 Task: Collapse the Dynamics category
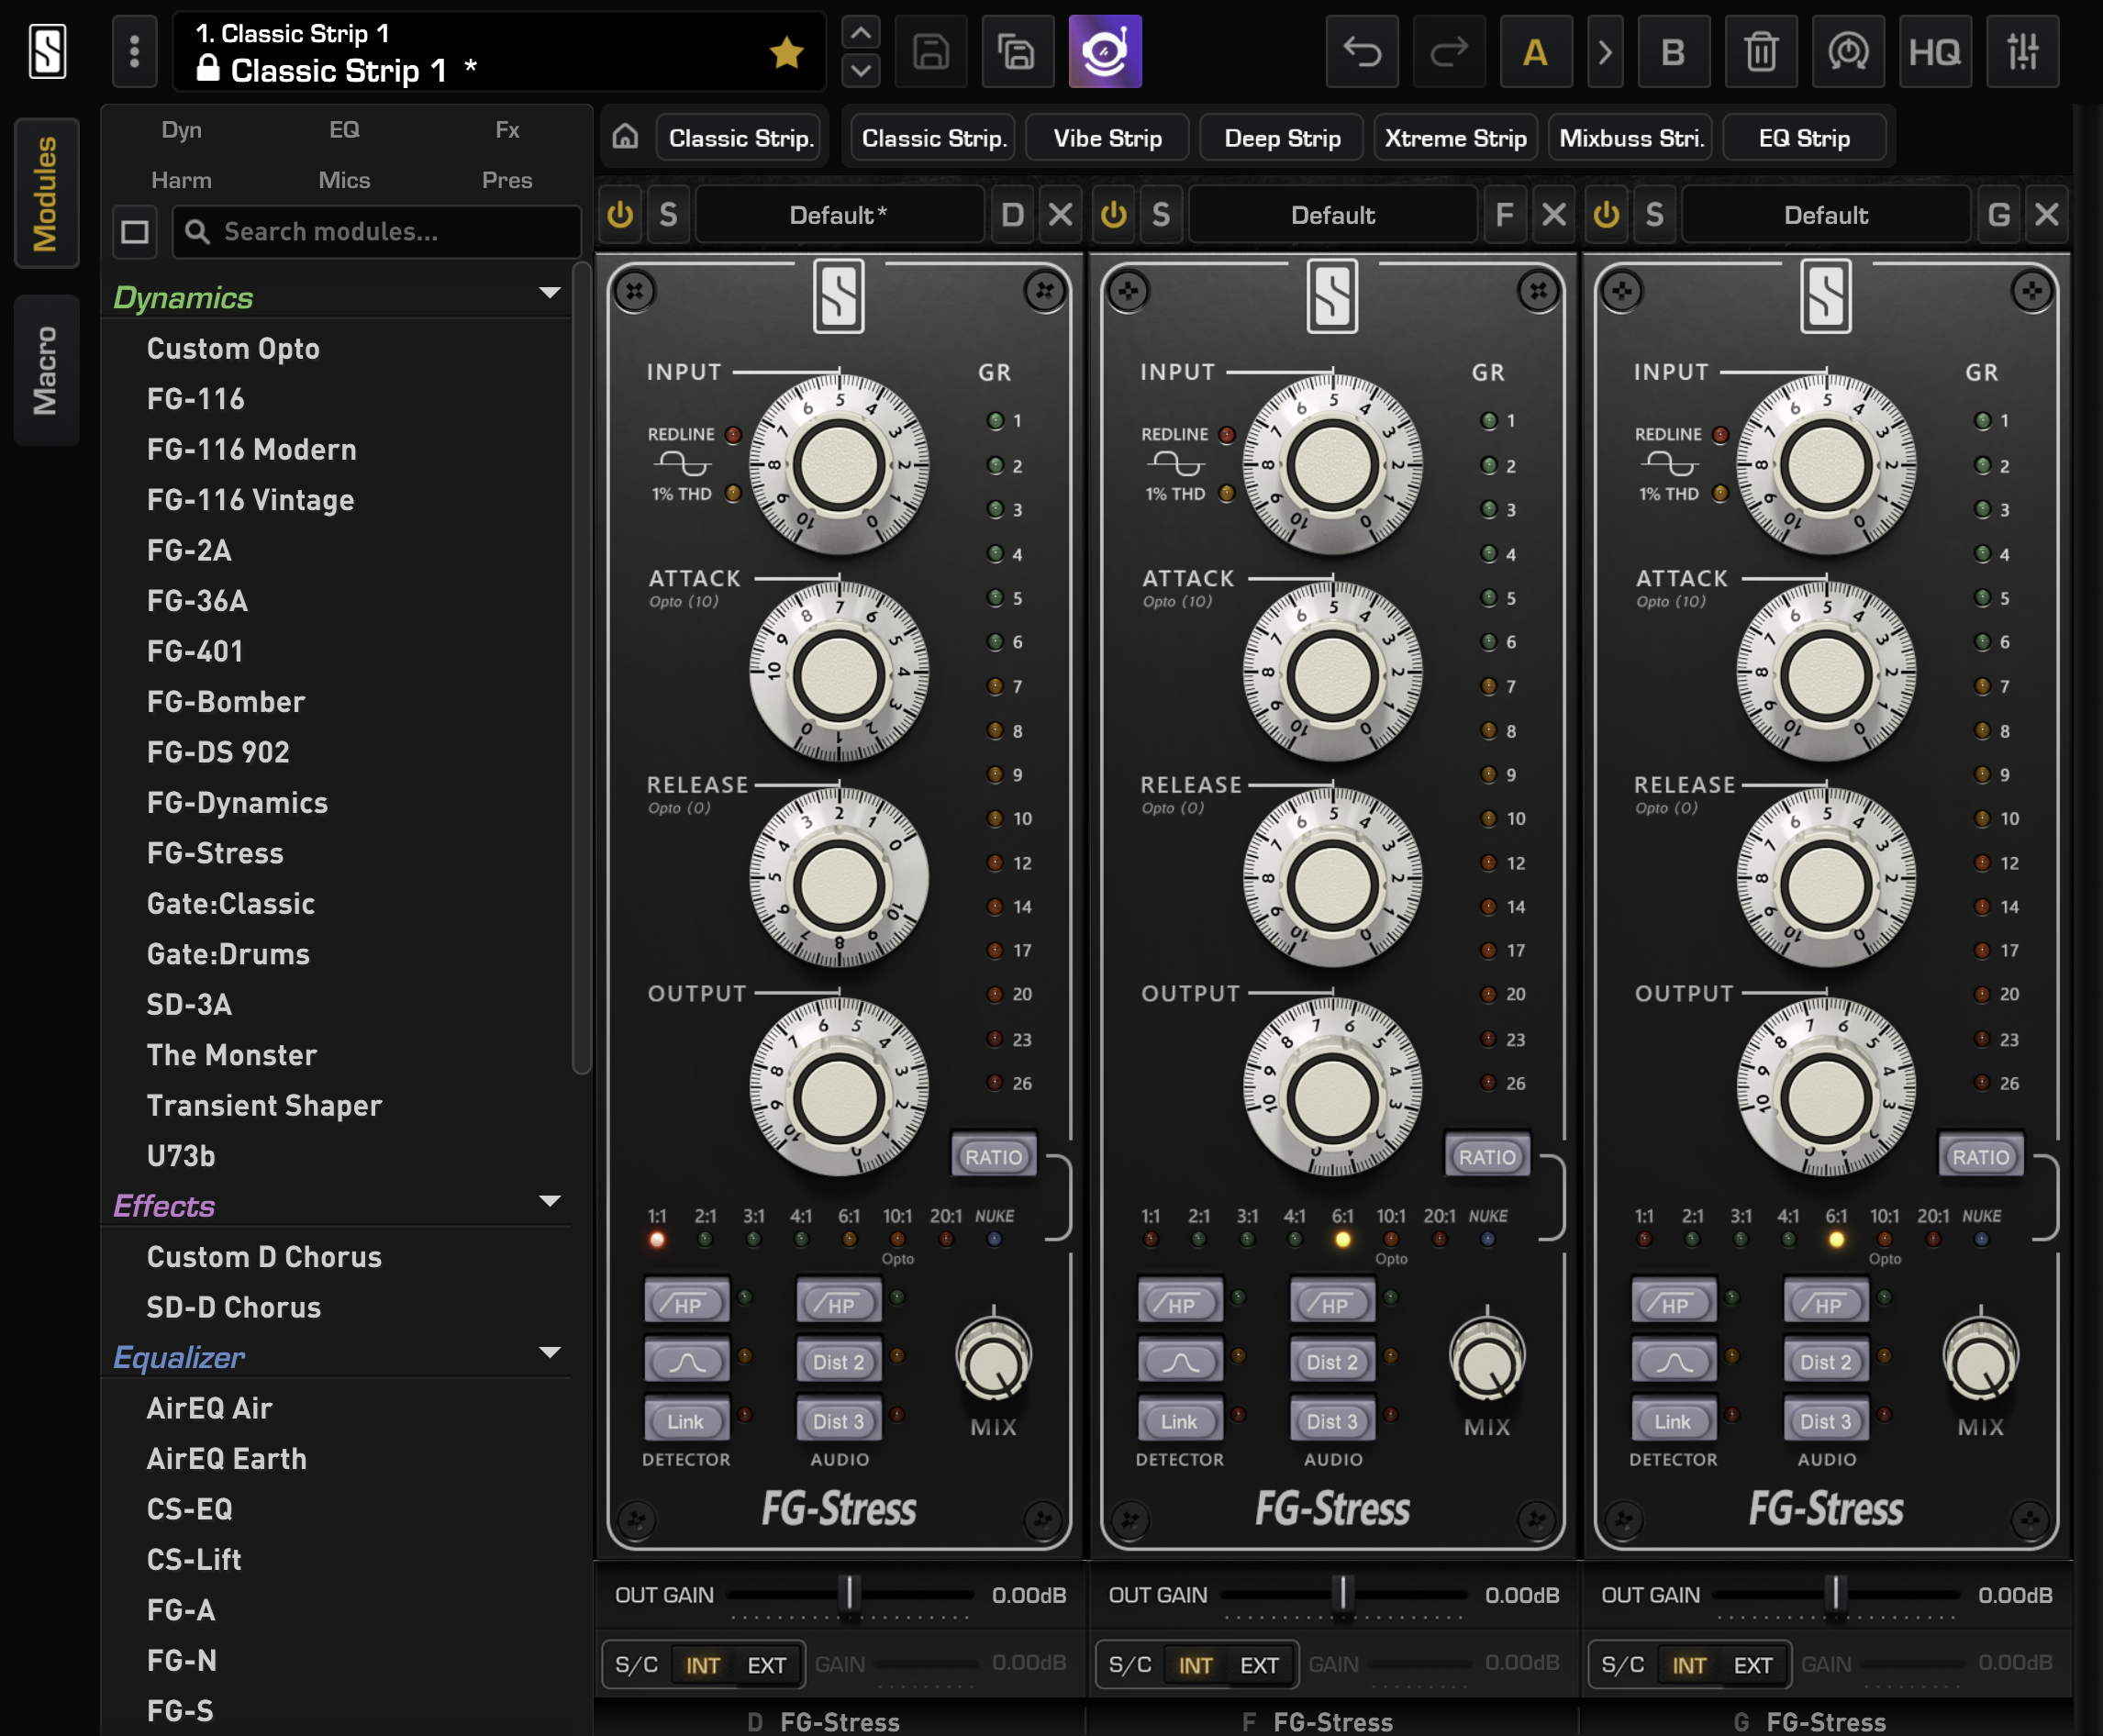pyautogui.click(x=549, y=294)
